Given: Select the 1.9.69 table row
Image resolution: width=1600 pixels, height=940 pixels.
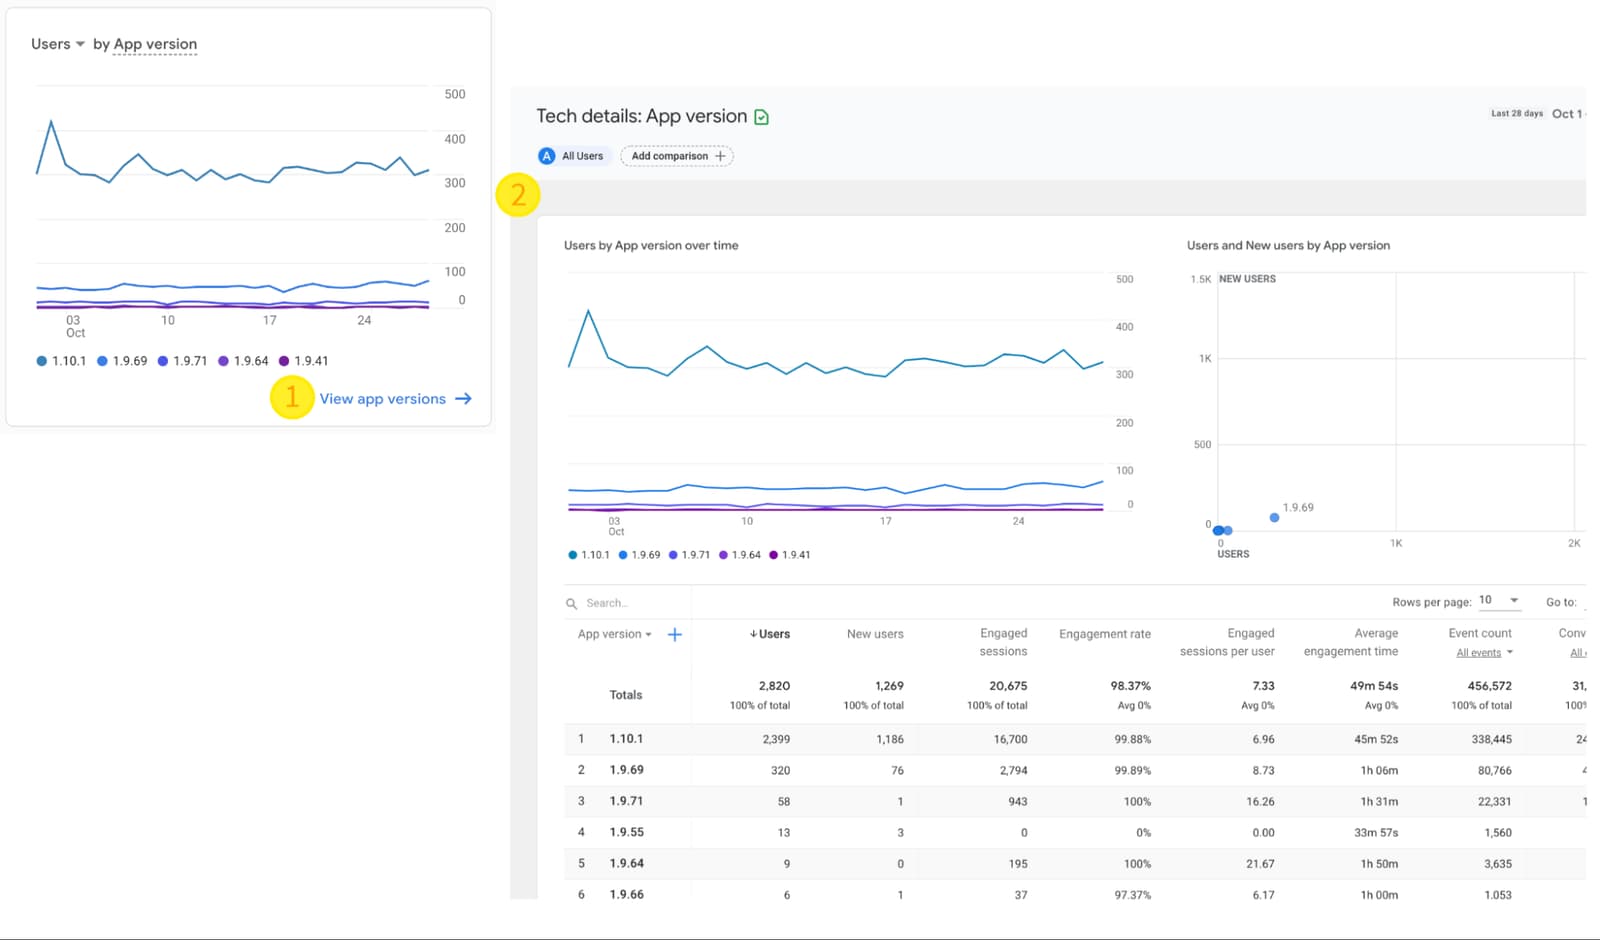Looking at the screenshot, I should (1075, 770).
